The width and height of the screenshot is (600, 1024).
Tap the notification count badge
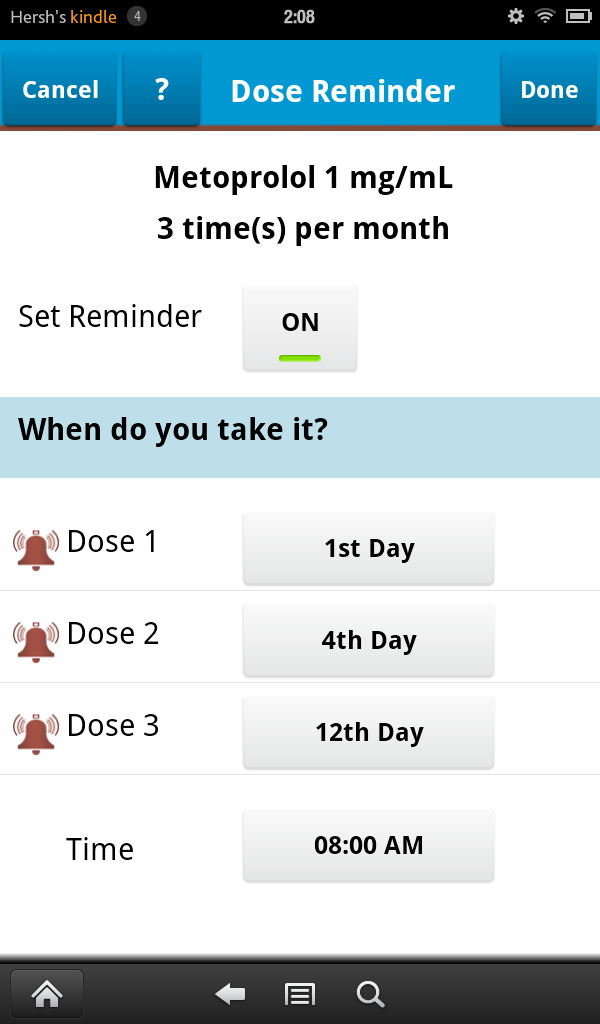pyautogui.click(x=136, y=16)
